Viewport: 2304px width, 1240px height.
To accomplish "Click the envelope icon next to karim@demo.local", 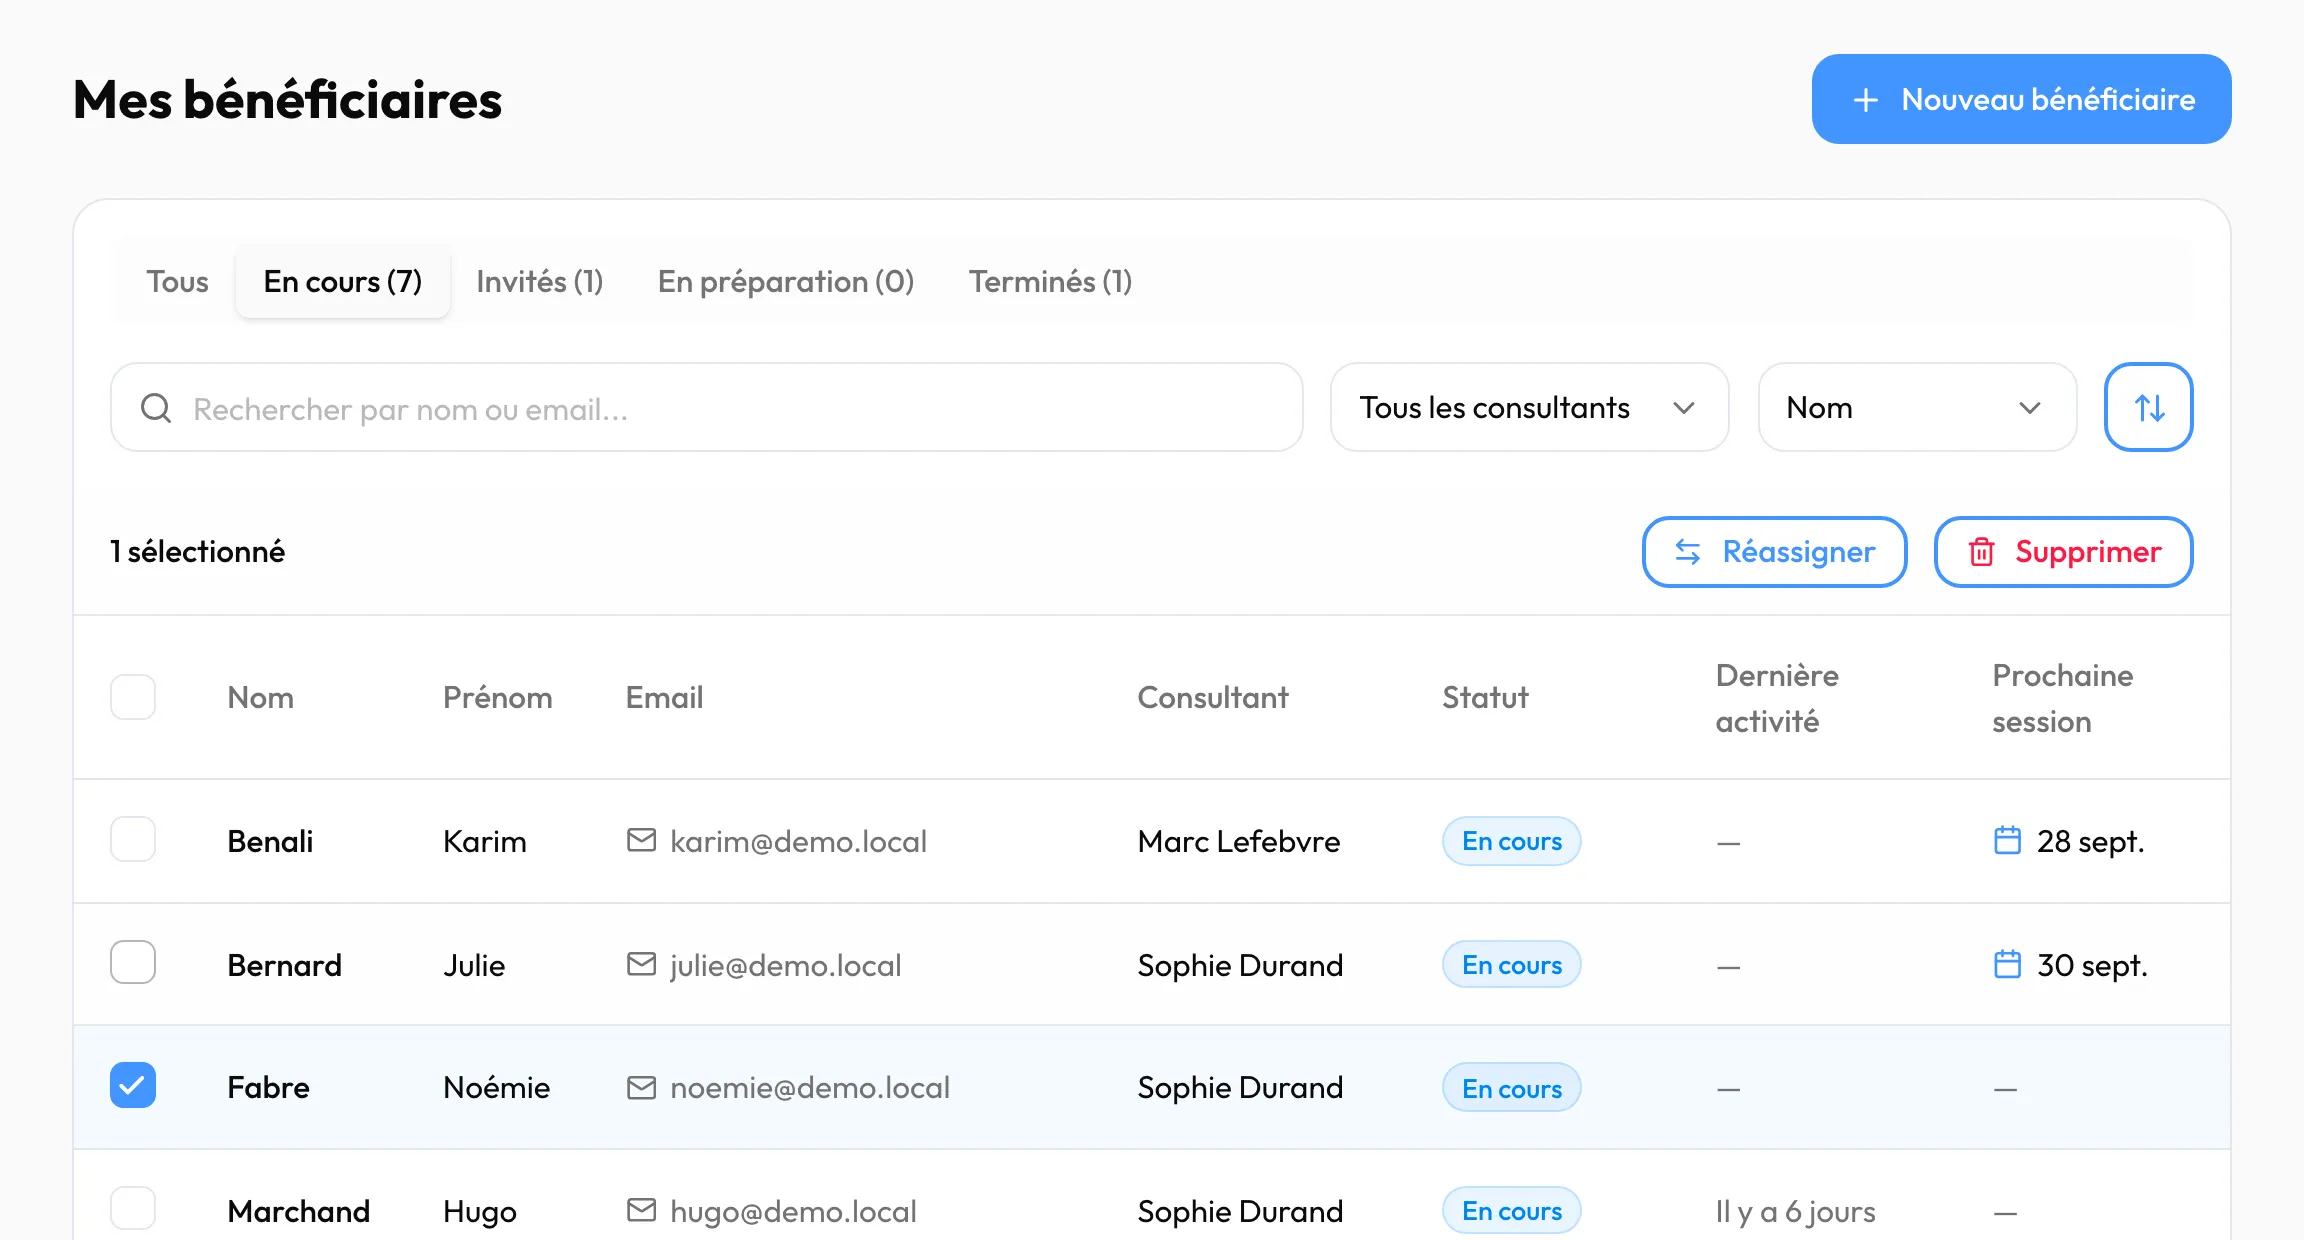I will tap(641, 840).
